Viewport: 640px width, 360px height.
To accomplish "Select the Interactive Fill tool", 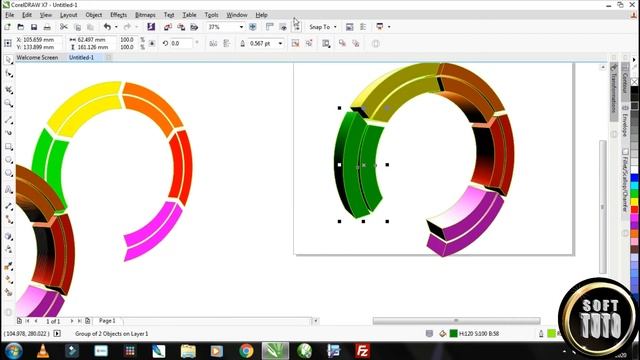I will pos(9,280).
